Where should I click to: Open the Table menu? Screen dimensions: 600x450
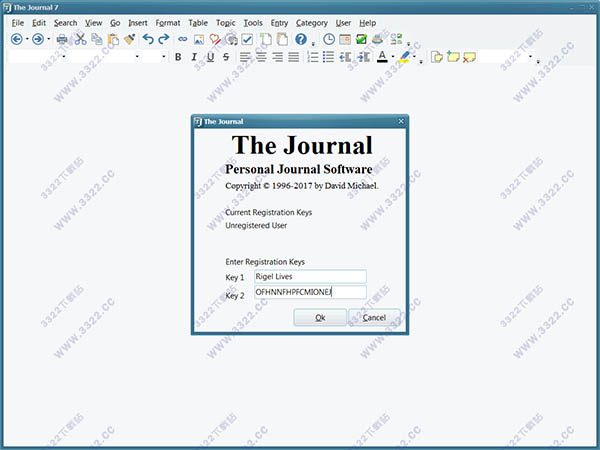tap(198, 23)
